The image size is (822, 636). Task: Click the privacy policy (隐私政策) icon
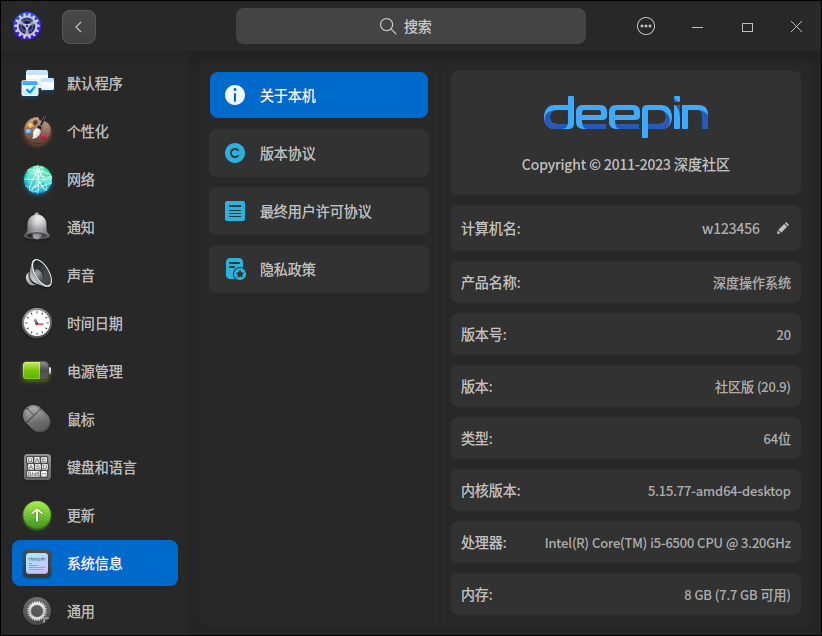coord(235,269)
